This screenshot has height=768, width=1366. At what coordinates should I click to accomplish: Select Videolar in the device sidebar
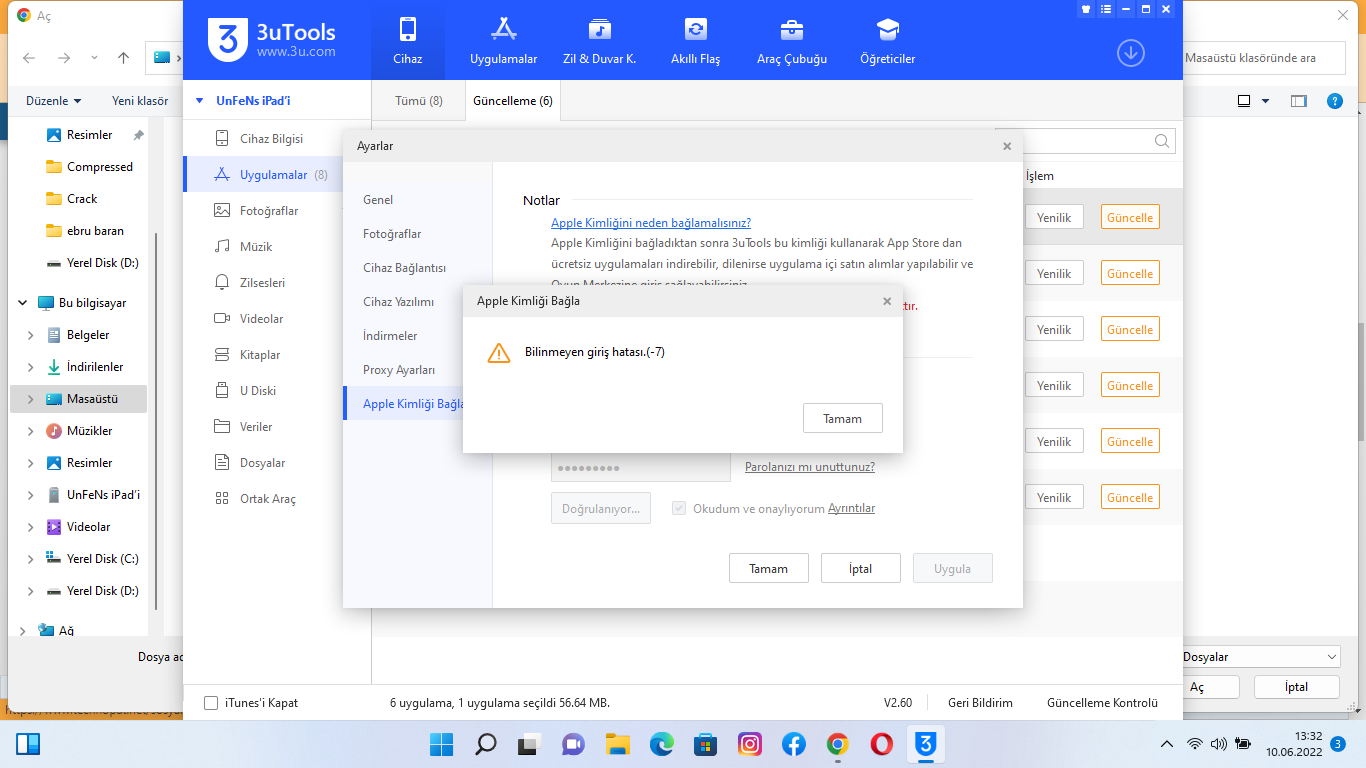(261, 319)
